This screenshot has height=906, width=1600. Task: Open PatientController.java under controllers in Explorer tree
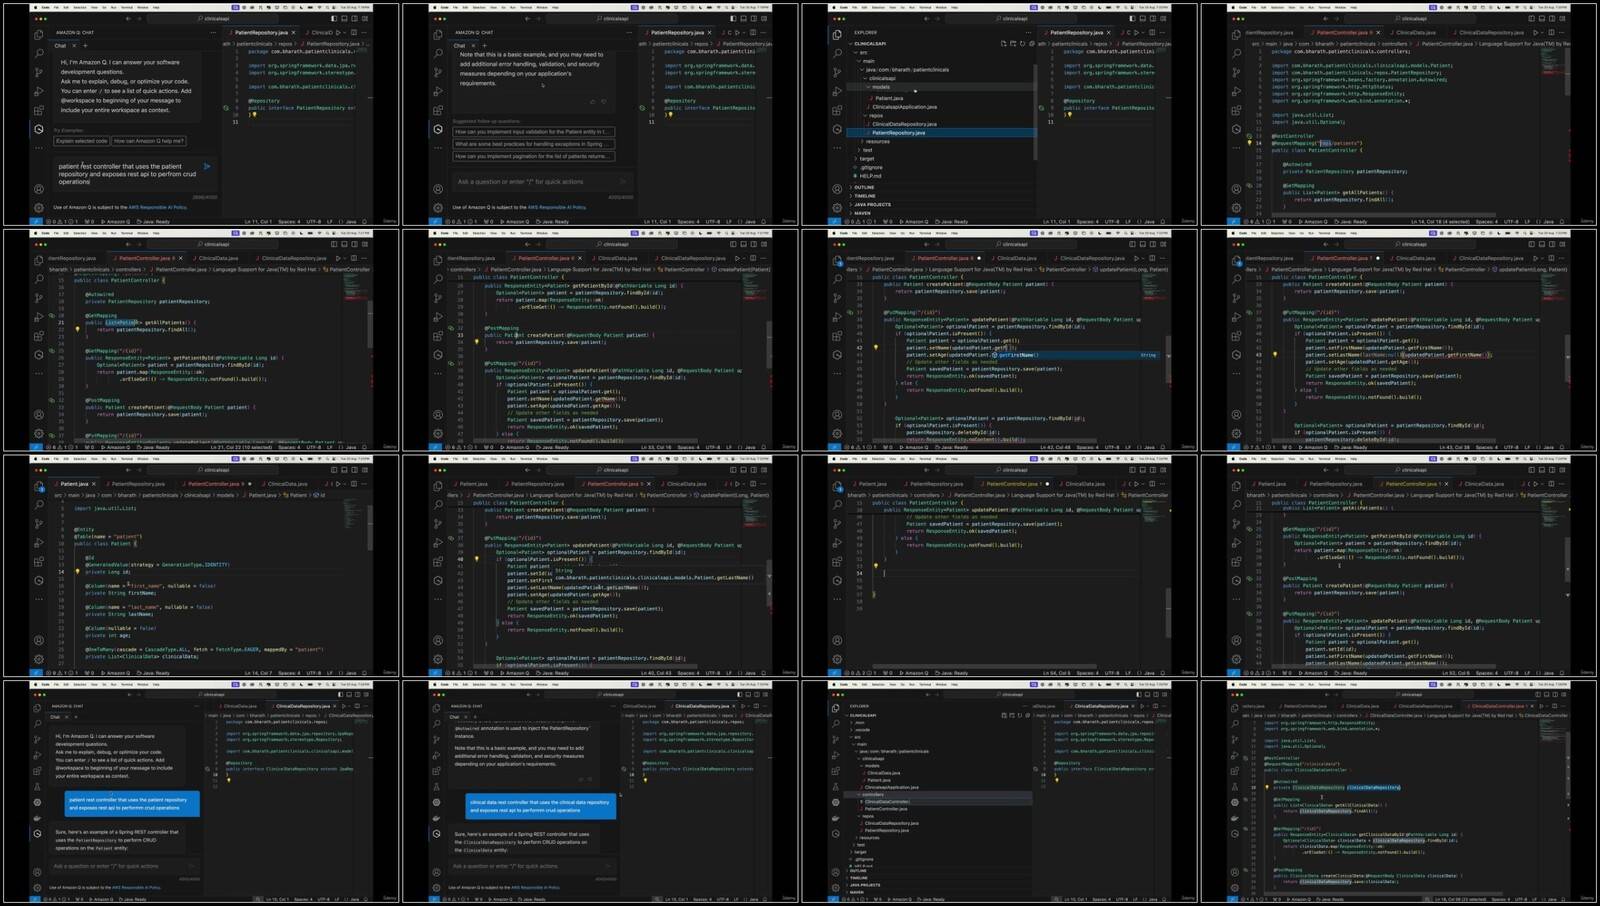point(886,809)
